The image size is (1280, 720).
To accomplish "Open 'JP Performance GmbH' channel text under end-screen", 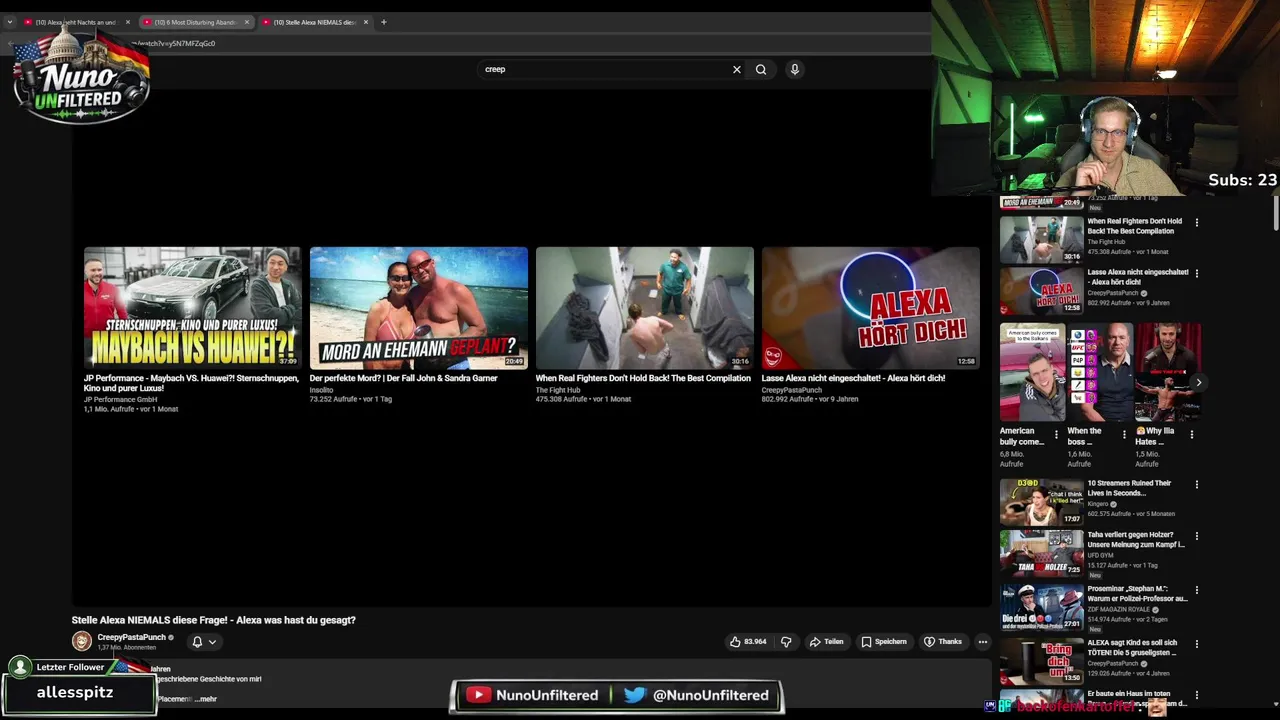I will click(x=120, y=399).
